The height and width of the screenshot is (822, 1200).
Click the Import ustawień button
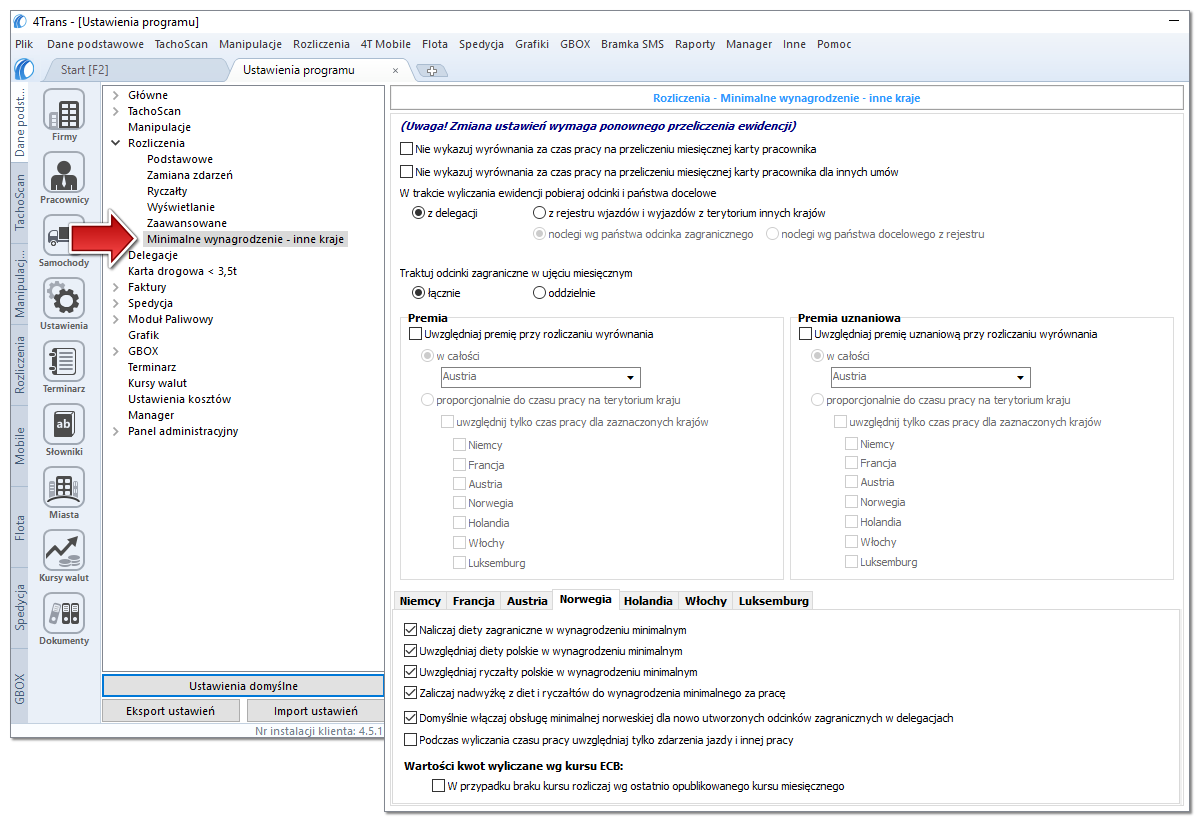[316, 711]
